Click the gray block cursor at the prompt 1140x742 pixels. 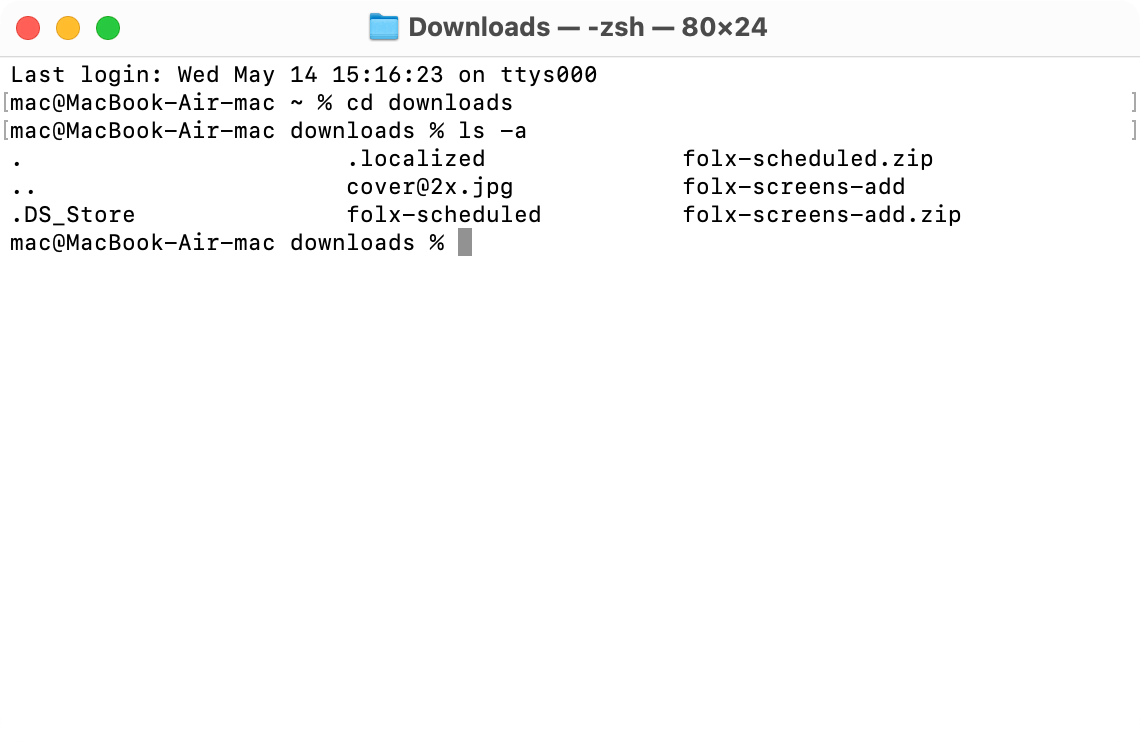(465, 243)
